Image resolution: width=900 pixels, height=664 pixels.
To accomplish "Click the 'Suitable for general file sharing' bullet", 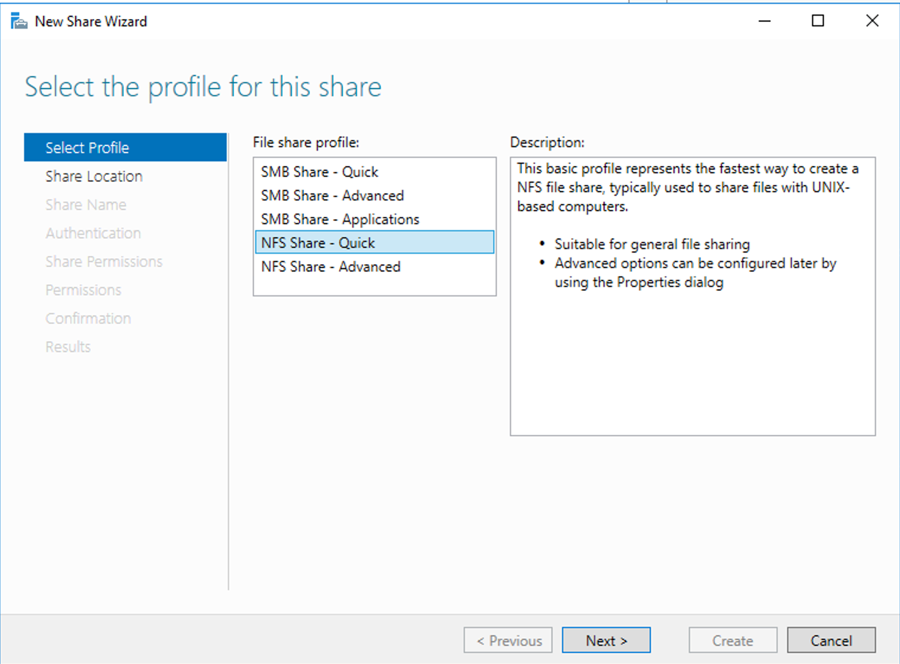I will [x=652, y=244].
